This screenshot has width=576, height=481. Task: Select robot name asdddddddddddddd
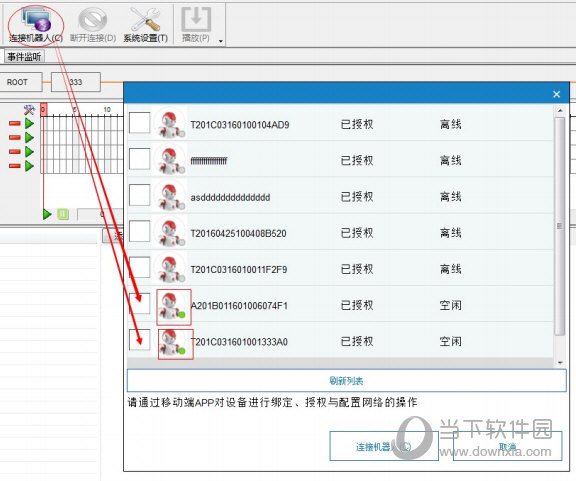click(230, 197)
